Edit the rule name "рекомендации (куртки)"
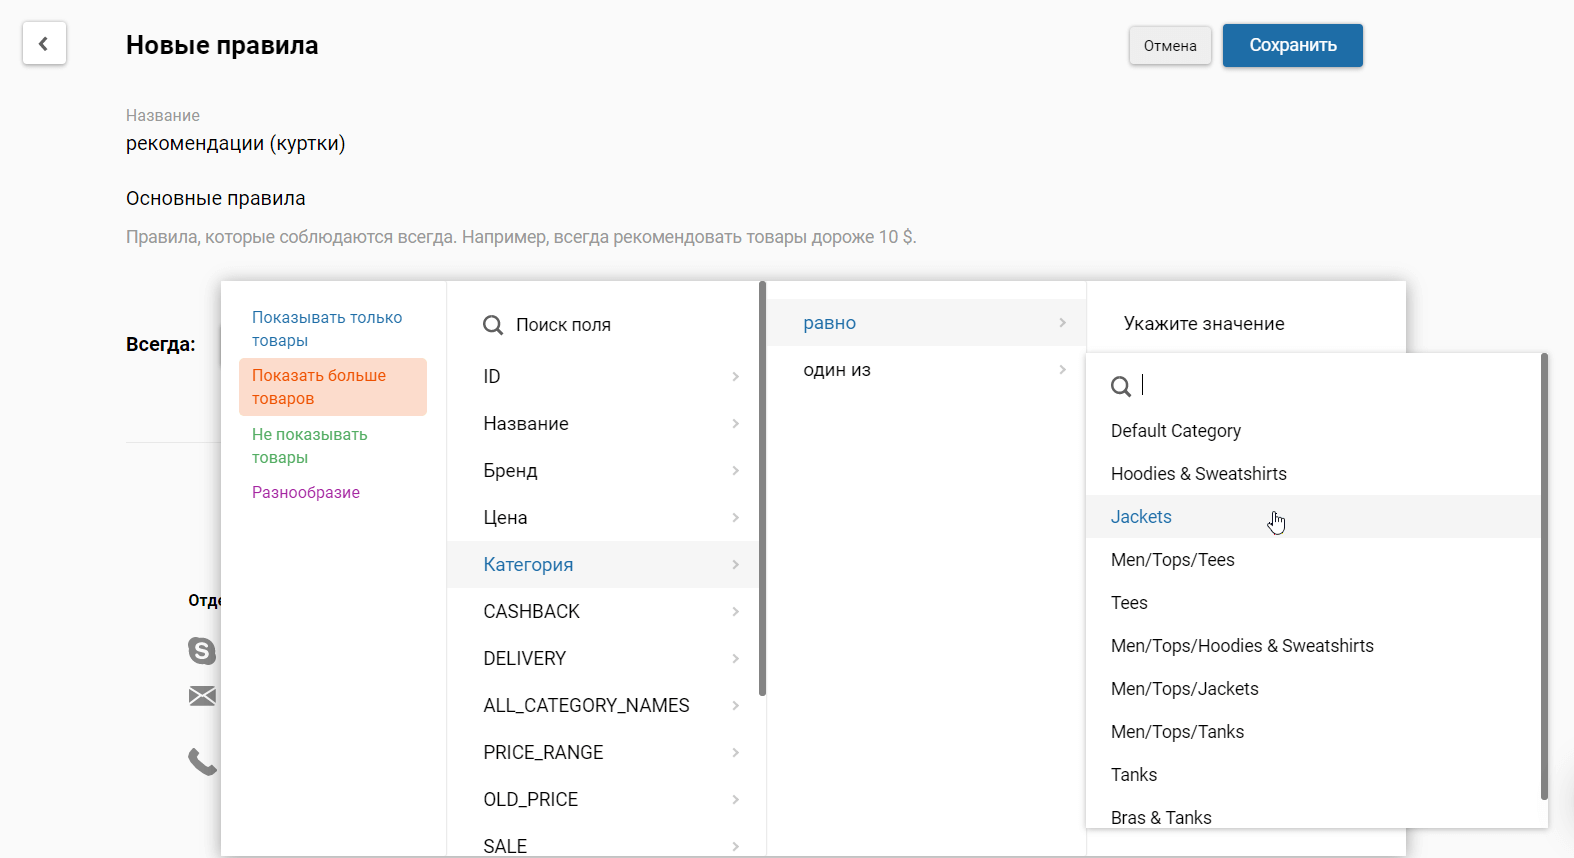Image resolution: width=1574 pixels, height=858 pixels. (x=236, y=144)
